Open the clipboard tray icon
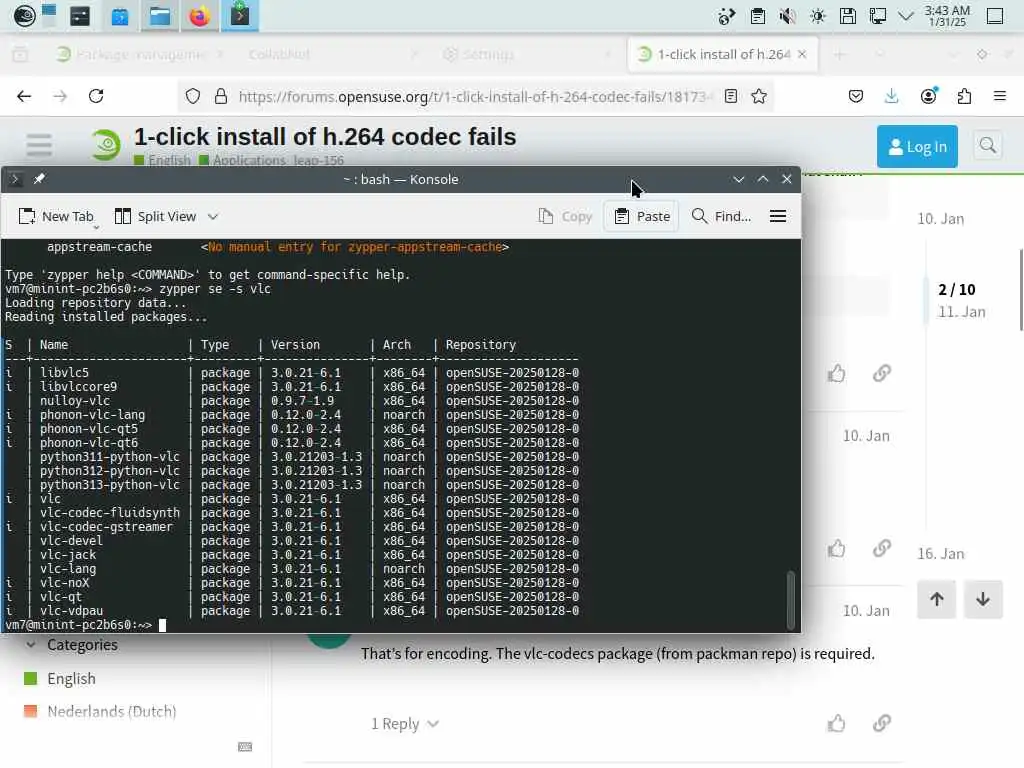The width and height of the screenshot is (1024, 768). [x=758, y=16]
